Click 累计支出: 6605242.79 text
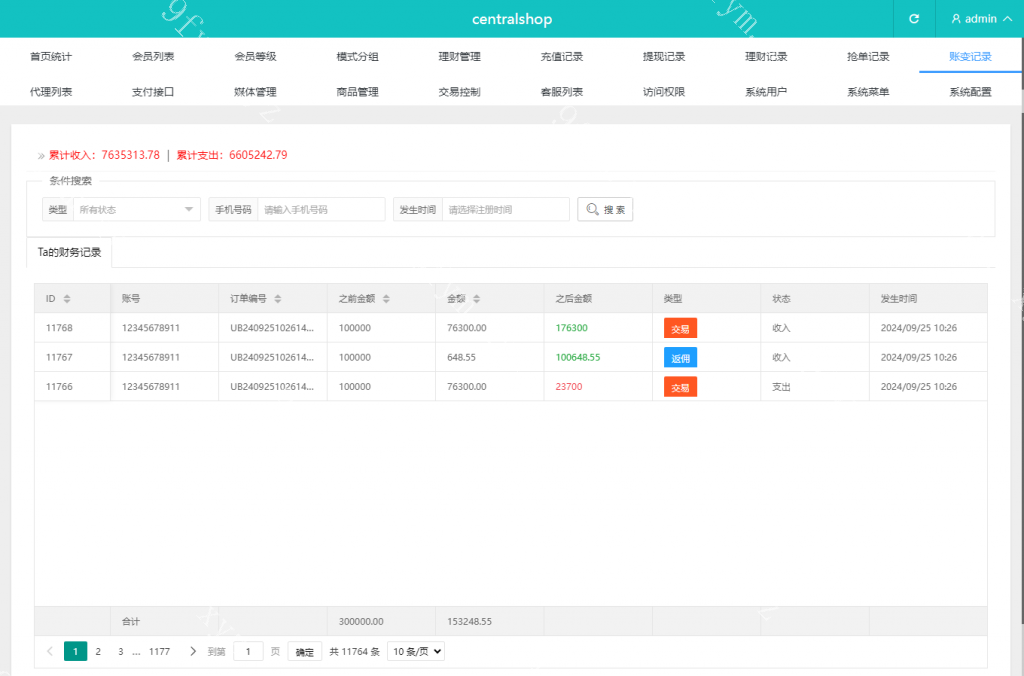This screenshot has width=1024, height=676. coord(232,155)
